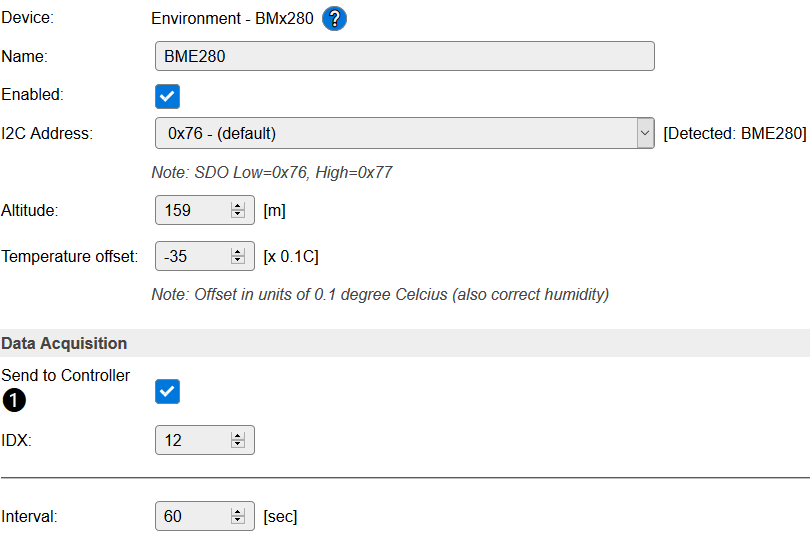Decrease Interval seconds with down arrow
Image resolution: width=810 pixels, height=541 pixels.
[x=238, y=521]
